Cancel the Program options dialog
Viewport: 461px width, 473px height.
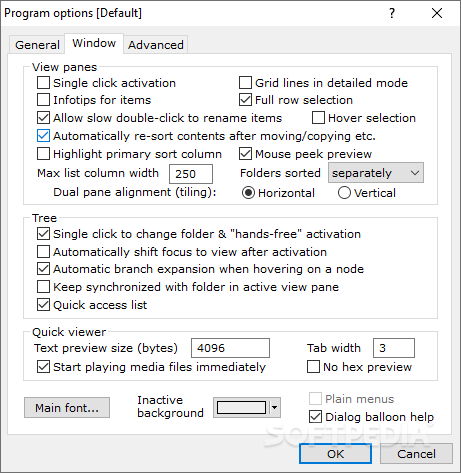(x=416, y=454)
